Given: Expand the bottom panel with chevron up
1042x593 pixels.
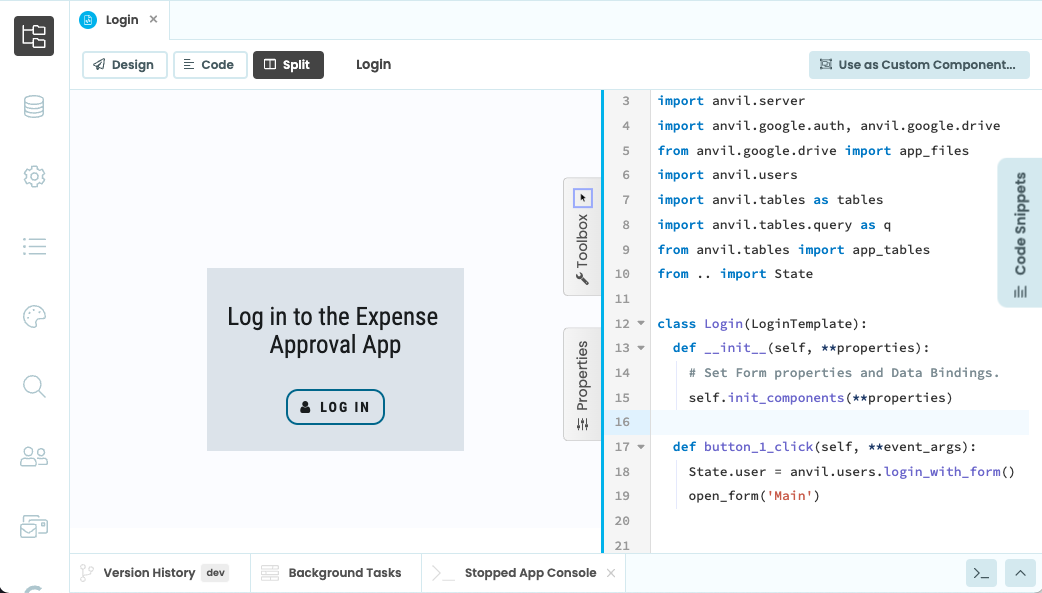Looking at the screenshot, I should (x=1020, y=573).
